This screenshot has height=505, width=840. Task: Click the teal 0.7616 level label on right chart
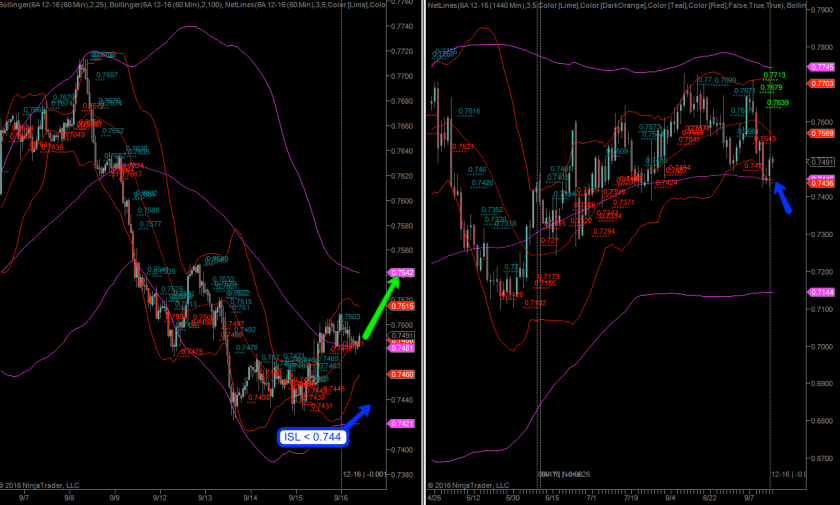coord(469,111)
